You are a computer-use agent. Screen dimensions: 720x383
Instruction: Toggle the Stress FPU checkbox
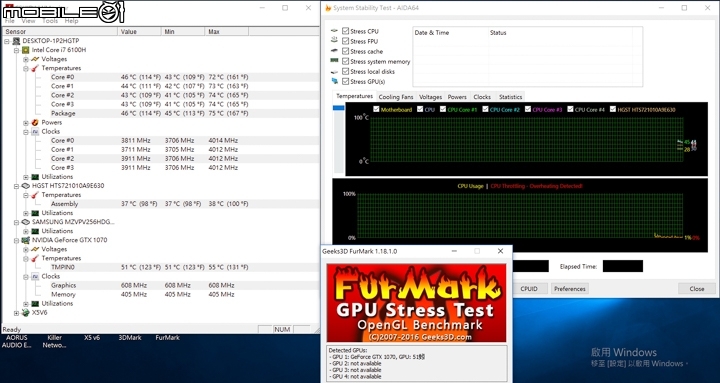pos(345,41)
